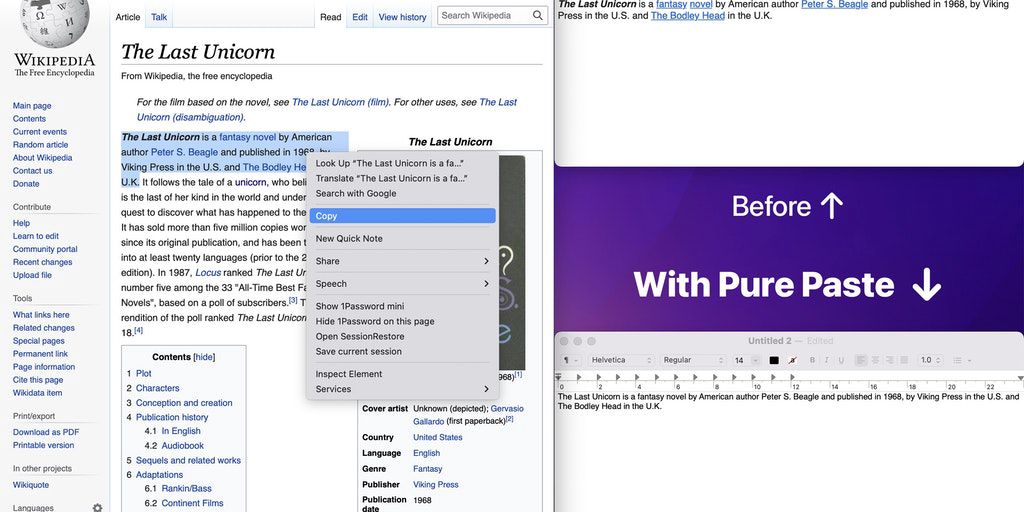Viewport: 1024px width, 512px height.
Task: Select align left in TextEdit toolbar
Action: point(861,360)
